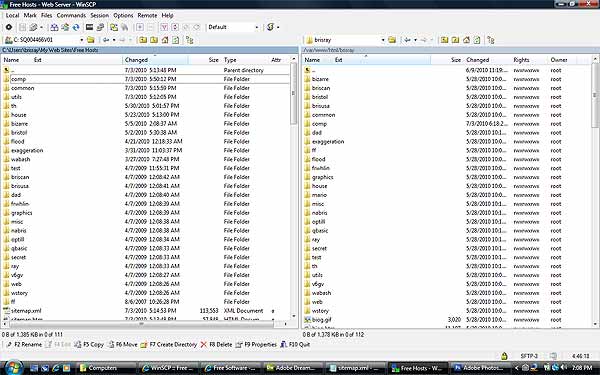Image resolution: width=600 pixels, height=375 pixels.
Task: Toggle the local directory tree icon
Action: (189, 40)
